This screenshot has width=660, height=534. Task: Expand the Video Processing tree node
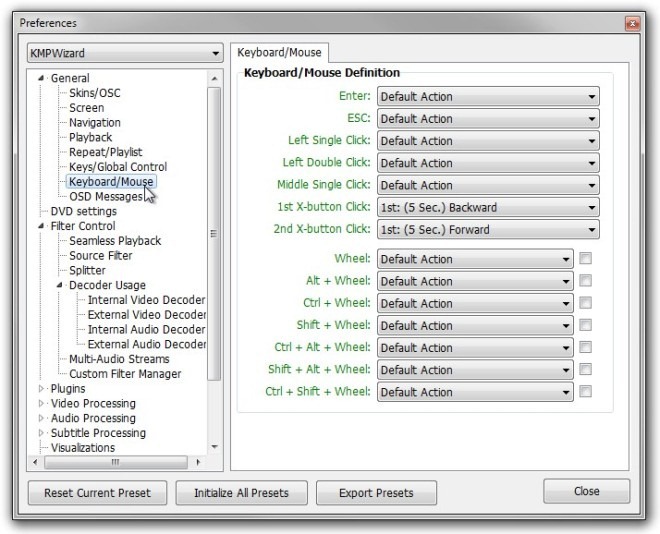pyautogui.click(x=41, y=404)
